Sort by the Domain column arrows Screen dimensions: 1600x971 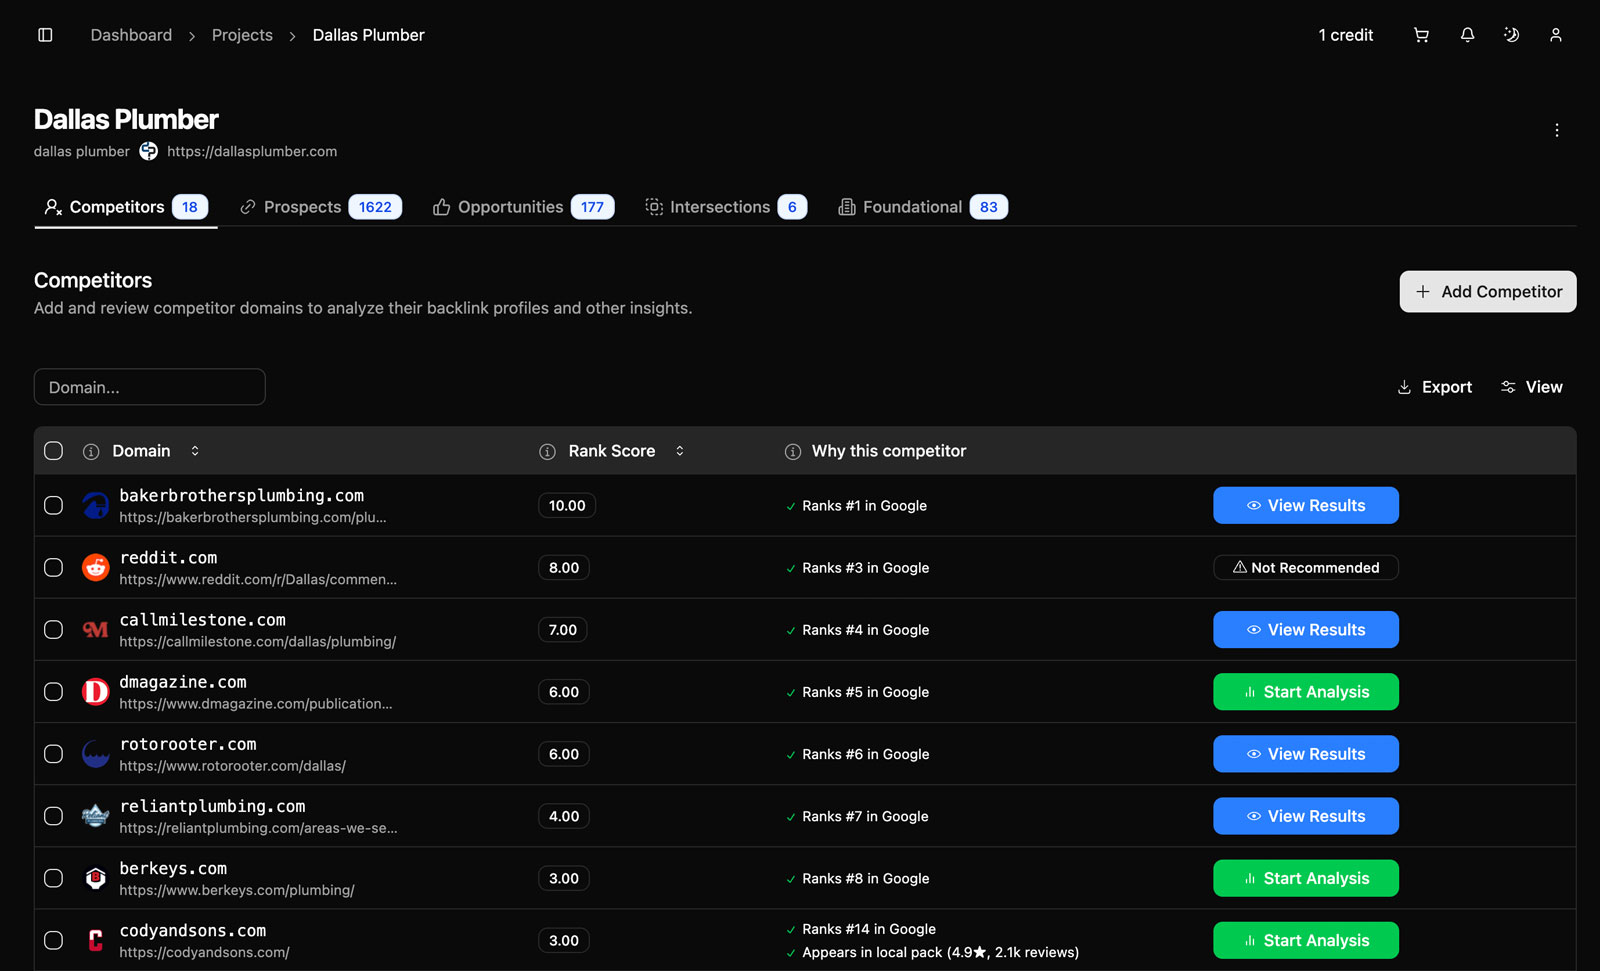pyautogui.click(x=195, y=451)
